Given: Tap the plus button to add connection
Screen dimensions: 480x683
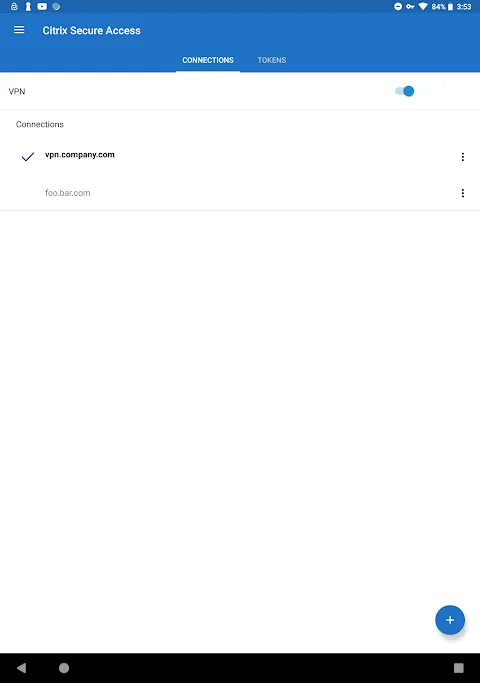Looking at the screenshot, I should (450, 620).
